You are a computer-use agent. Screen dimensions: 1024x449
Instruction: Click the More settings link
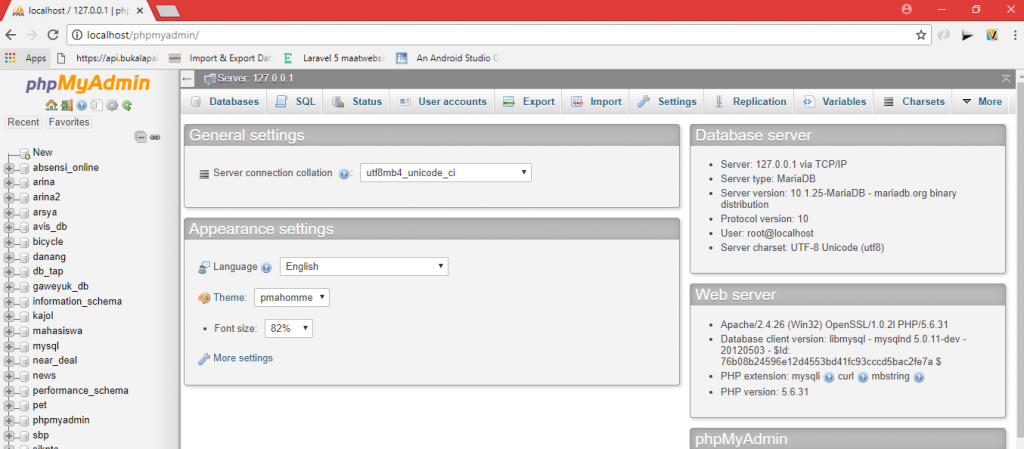tap(242, 358)
